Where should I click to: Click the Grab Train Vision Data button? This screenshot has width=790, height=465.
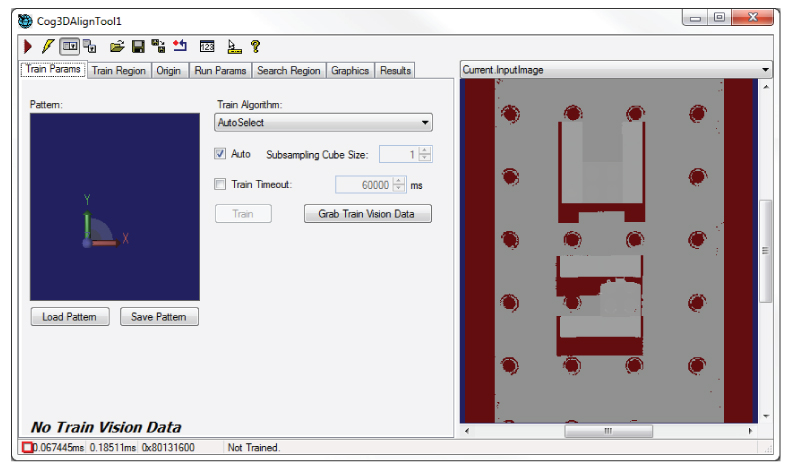367,214
